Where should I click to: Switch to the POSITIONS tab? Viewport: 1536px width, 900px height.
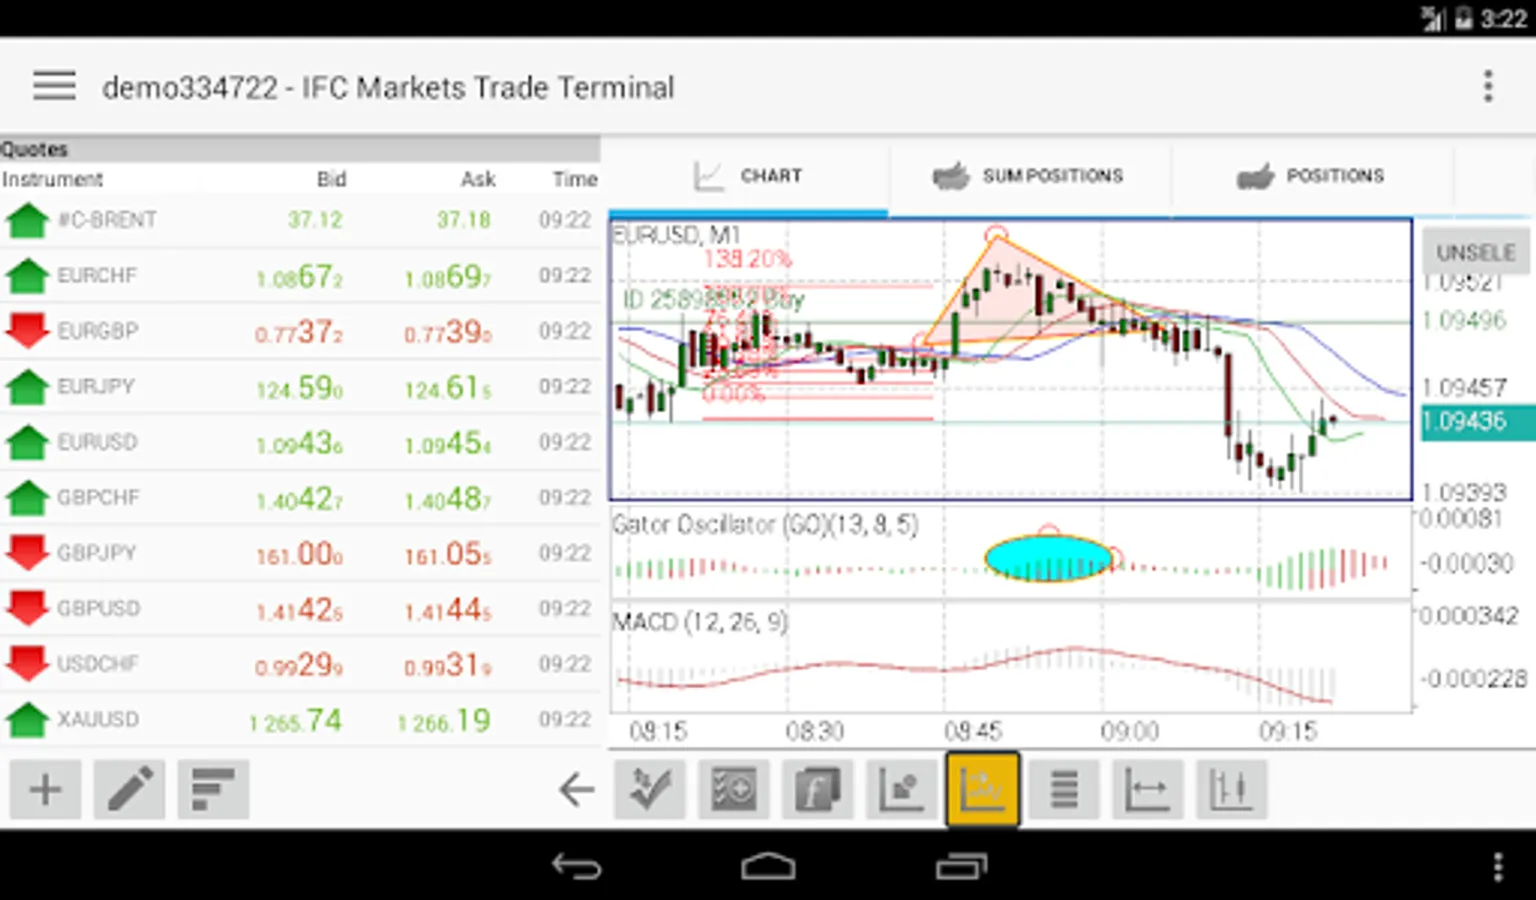tap(1311, 176)
